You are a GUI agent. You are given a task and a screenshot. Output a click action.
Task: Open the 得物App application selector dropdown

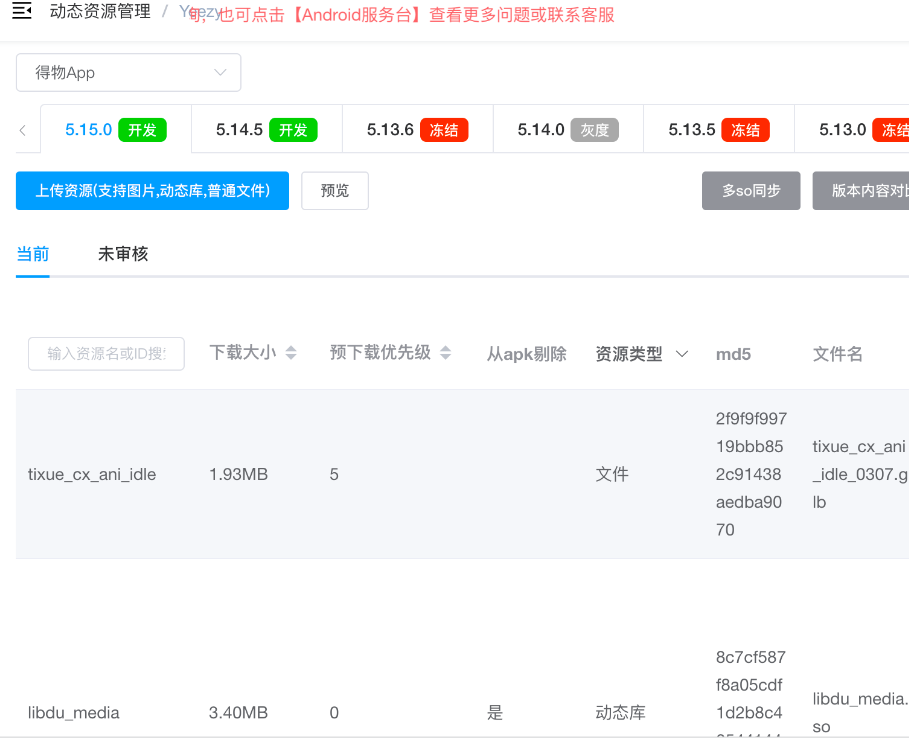point(128,72)
